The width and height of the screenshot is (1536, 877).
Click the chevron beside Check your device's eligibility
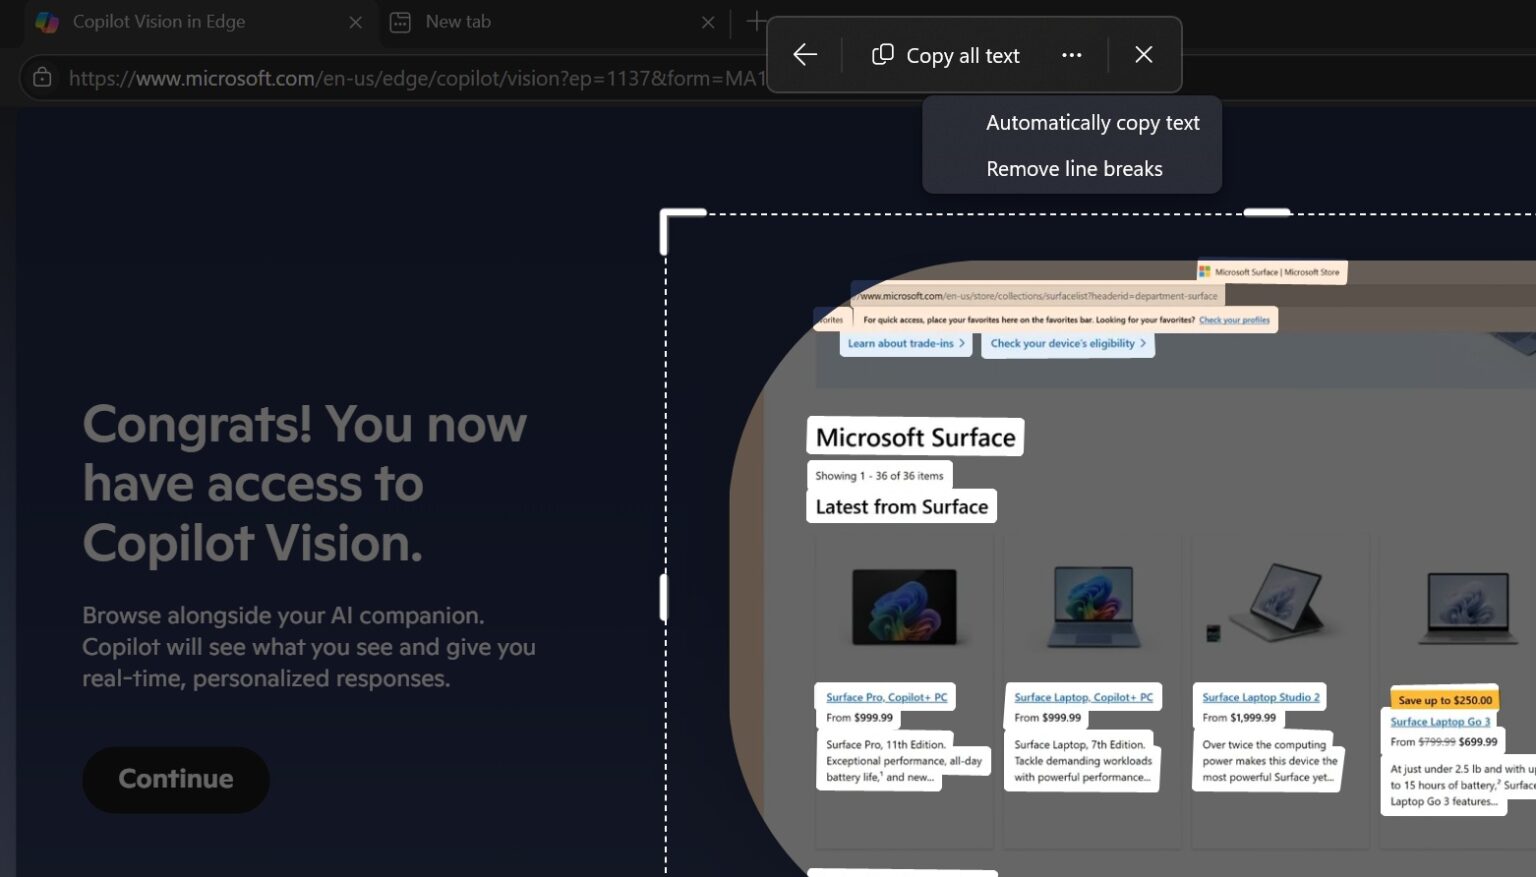tap(1143, 343)
